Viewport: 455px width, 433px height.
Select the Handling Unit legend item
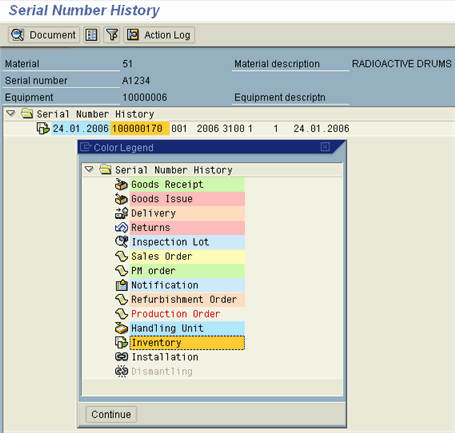[x=187, y=328]
